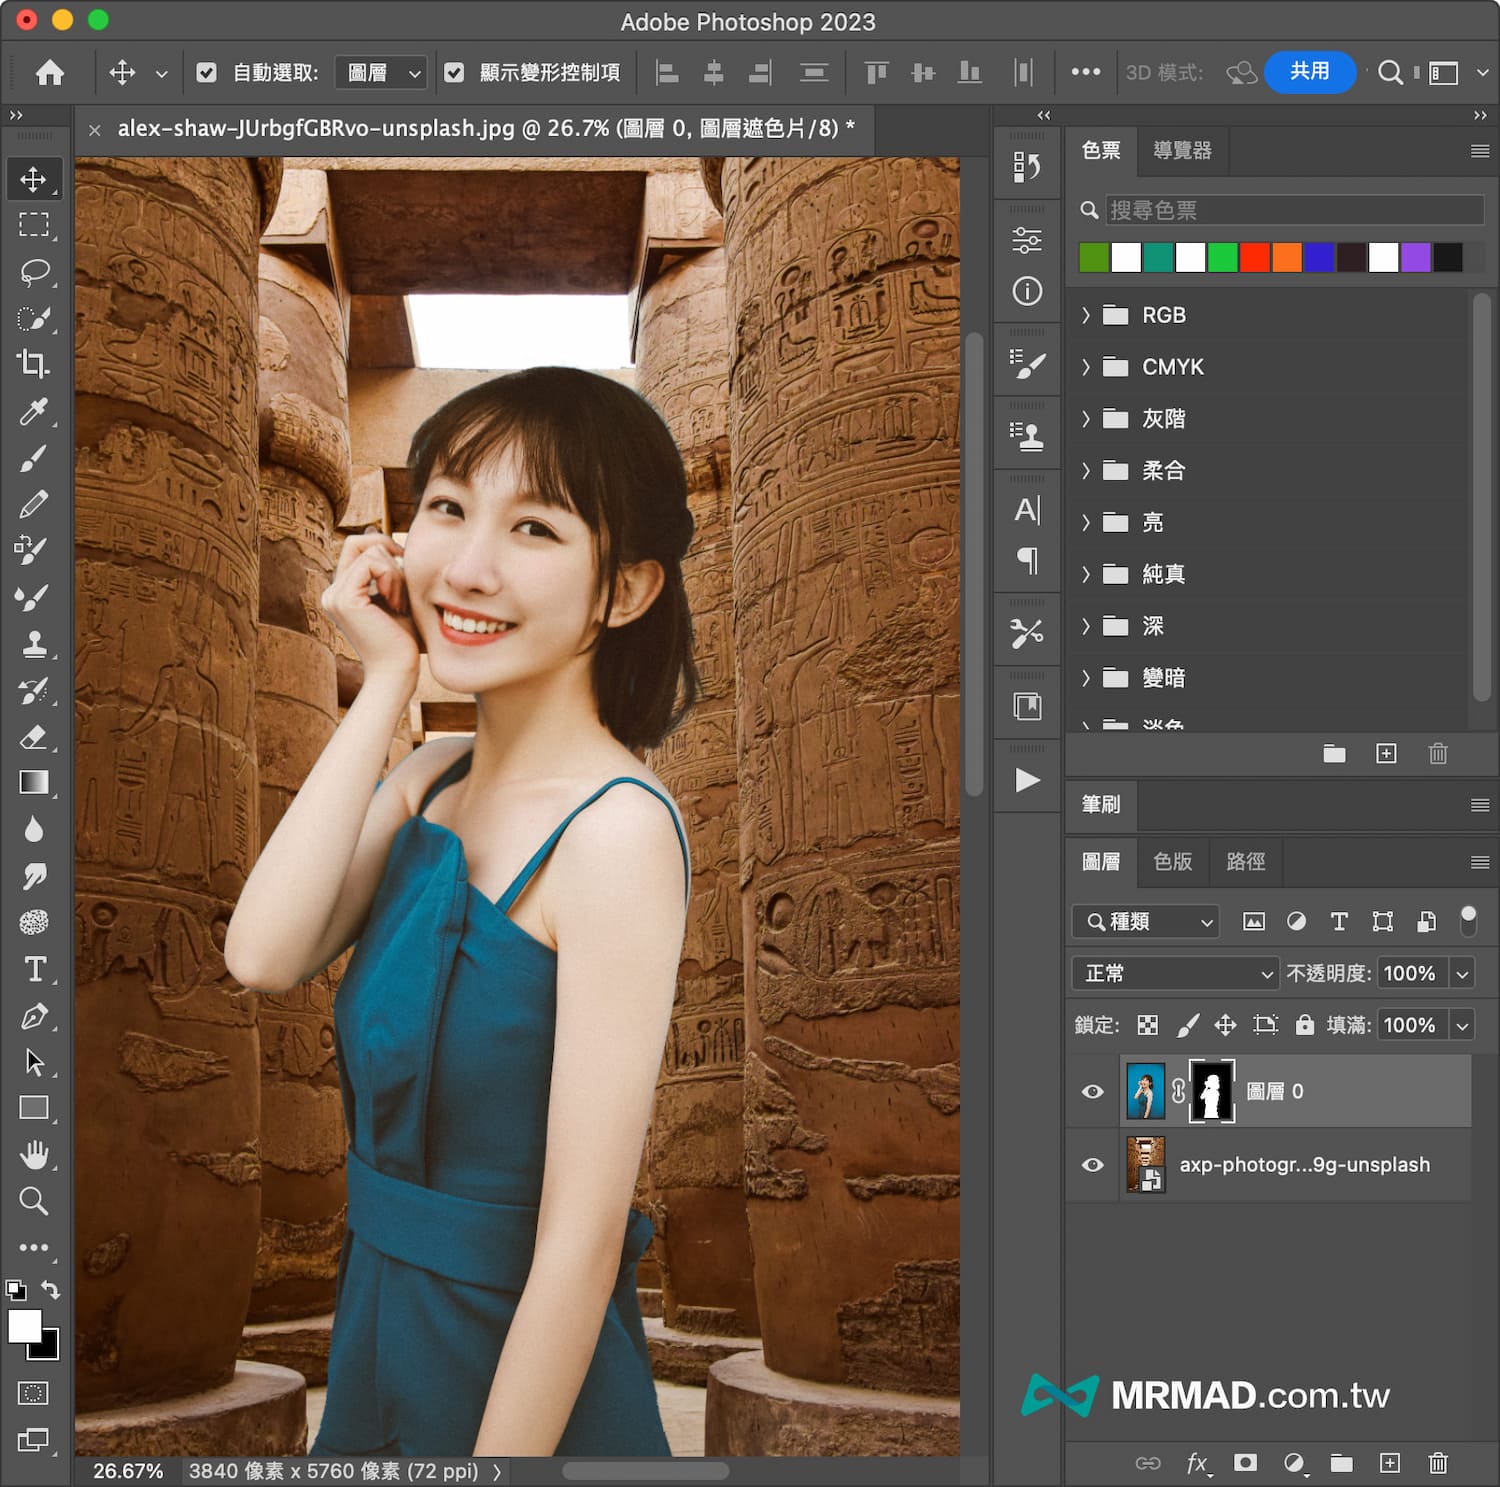Screen dimensions: 1500x1487
Task: Open the opacity 不透明度 dropdown arrow
Action: coord(1462,973)
